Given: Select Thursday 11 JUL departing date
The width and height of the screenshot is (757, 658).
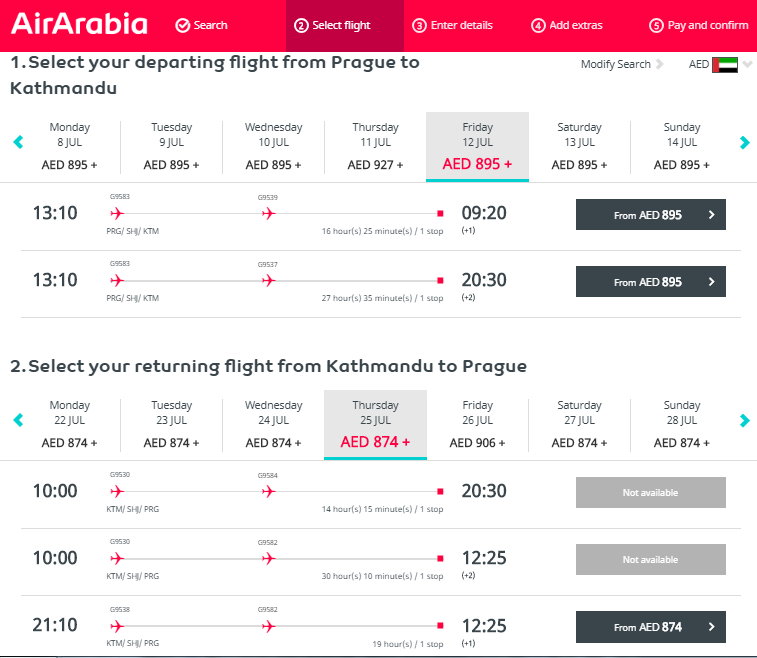Looking at the screenshot, I should [375, 146].
